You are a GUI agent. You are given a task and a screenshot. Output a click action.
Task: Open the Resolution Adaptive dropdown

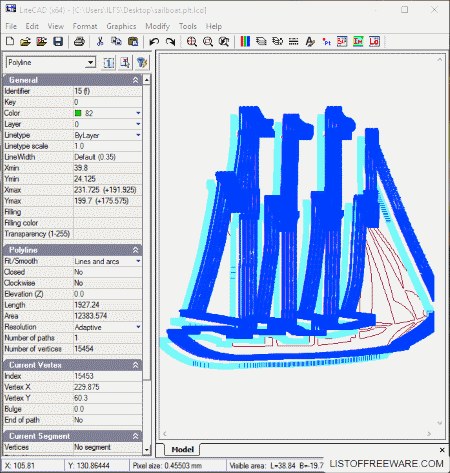pos(138,327)
